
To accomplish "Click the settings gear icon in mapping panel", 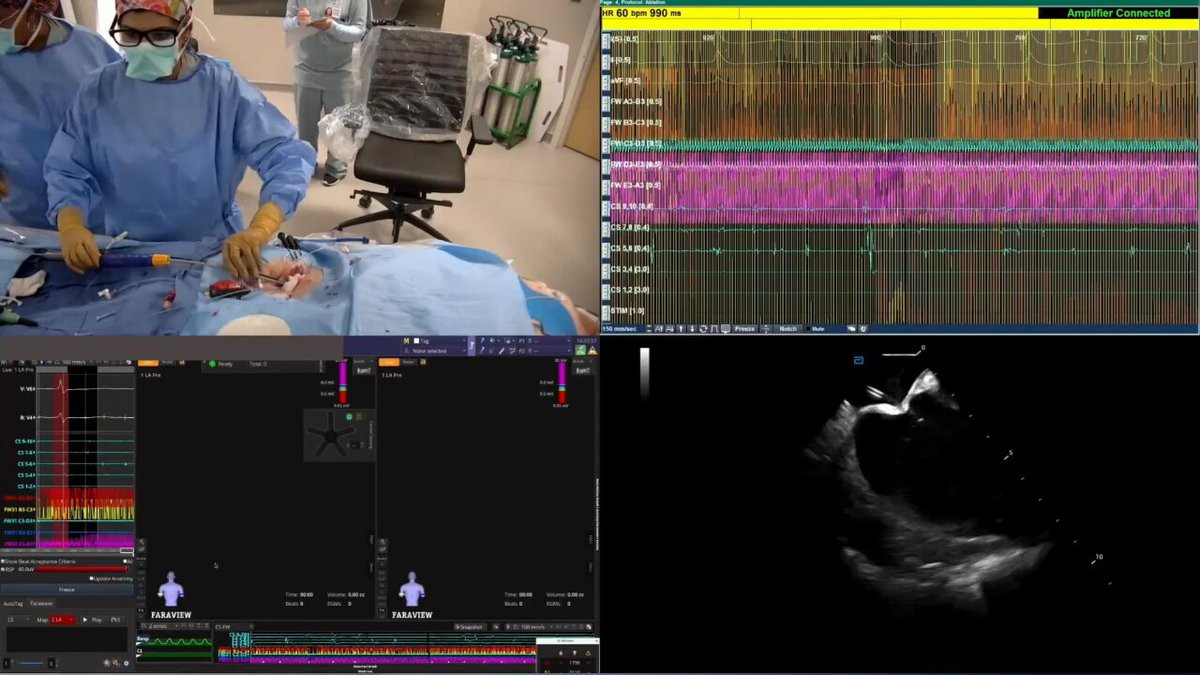I will [126, 663].
